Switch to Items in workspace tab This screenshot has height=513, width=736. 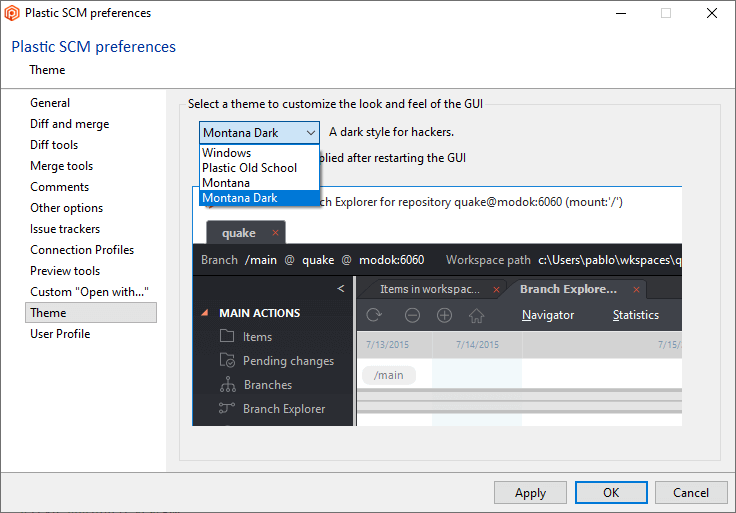pos(430,289)
